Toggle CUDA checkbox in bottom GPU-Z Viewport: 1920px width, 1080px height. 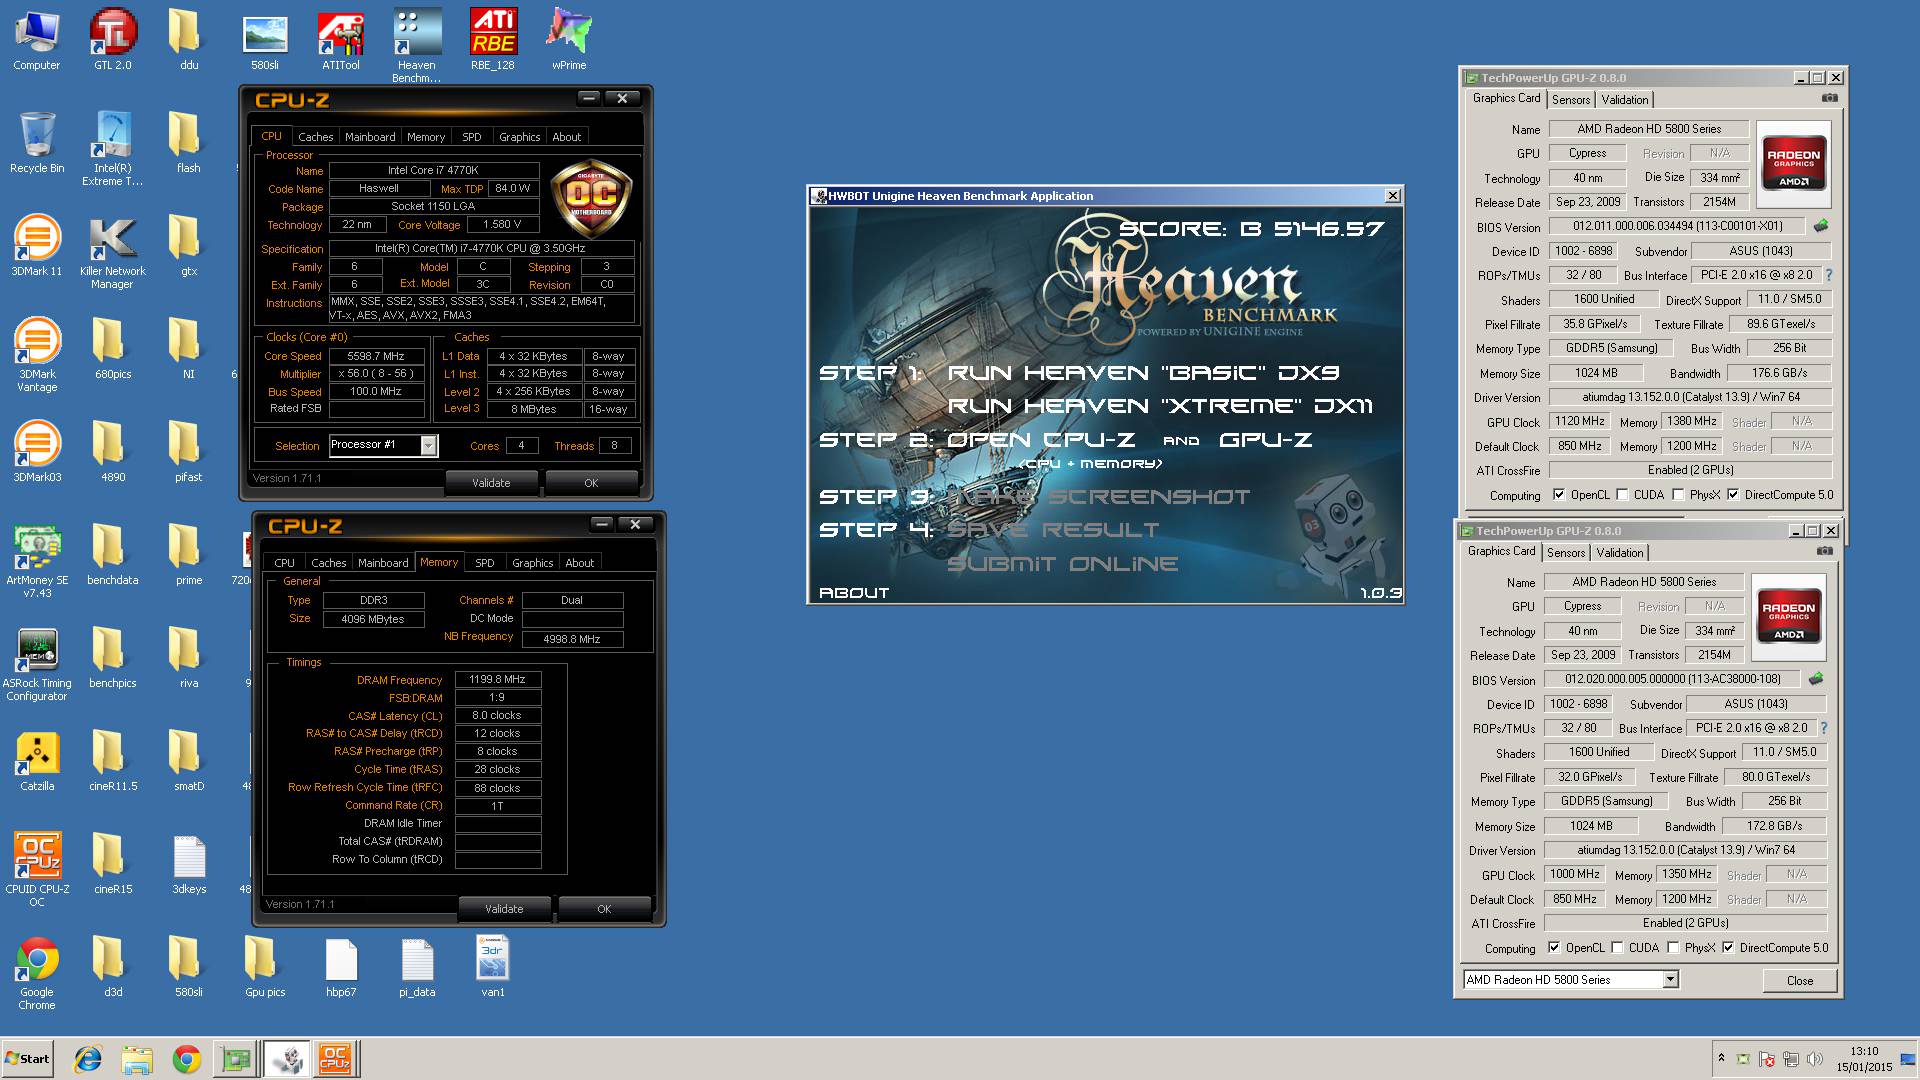click(x=1617, y=948)
